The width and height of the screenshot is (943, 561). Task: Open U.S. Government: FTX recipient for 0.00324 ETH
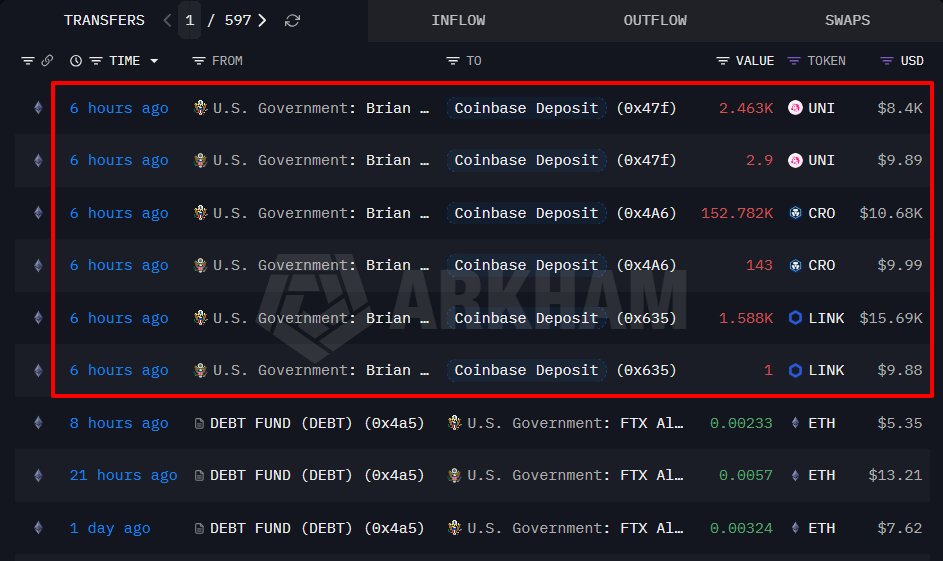(565, 529)
